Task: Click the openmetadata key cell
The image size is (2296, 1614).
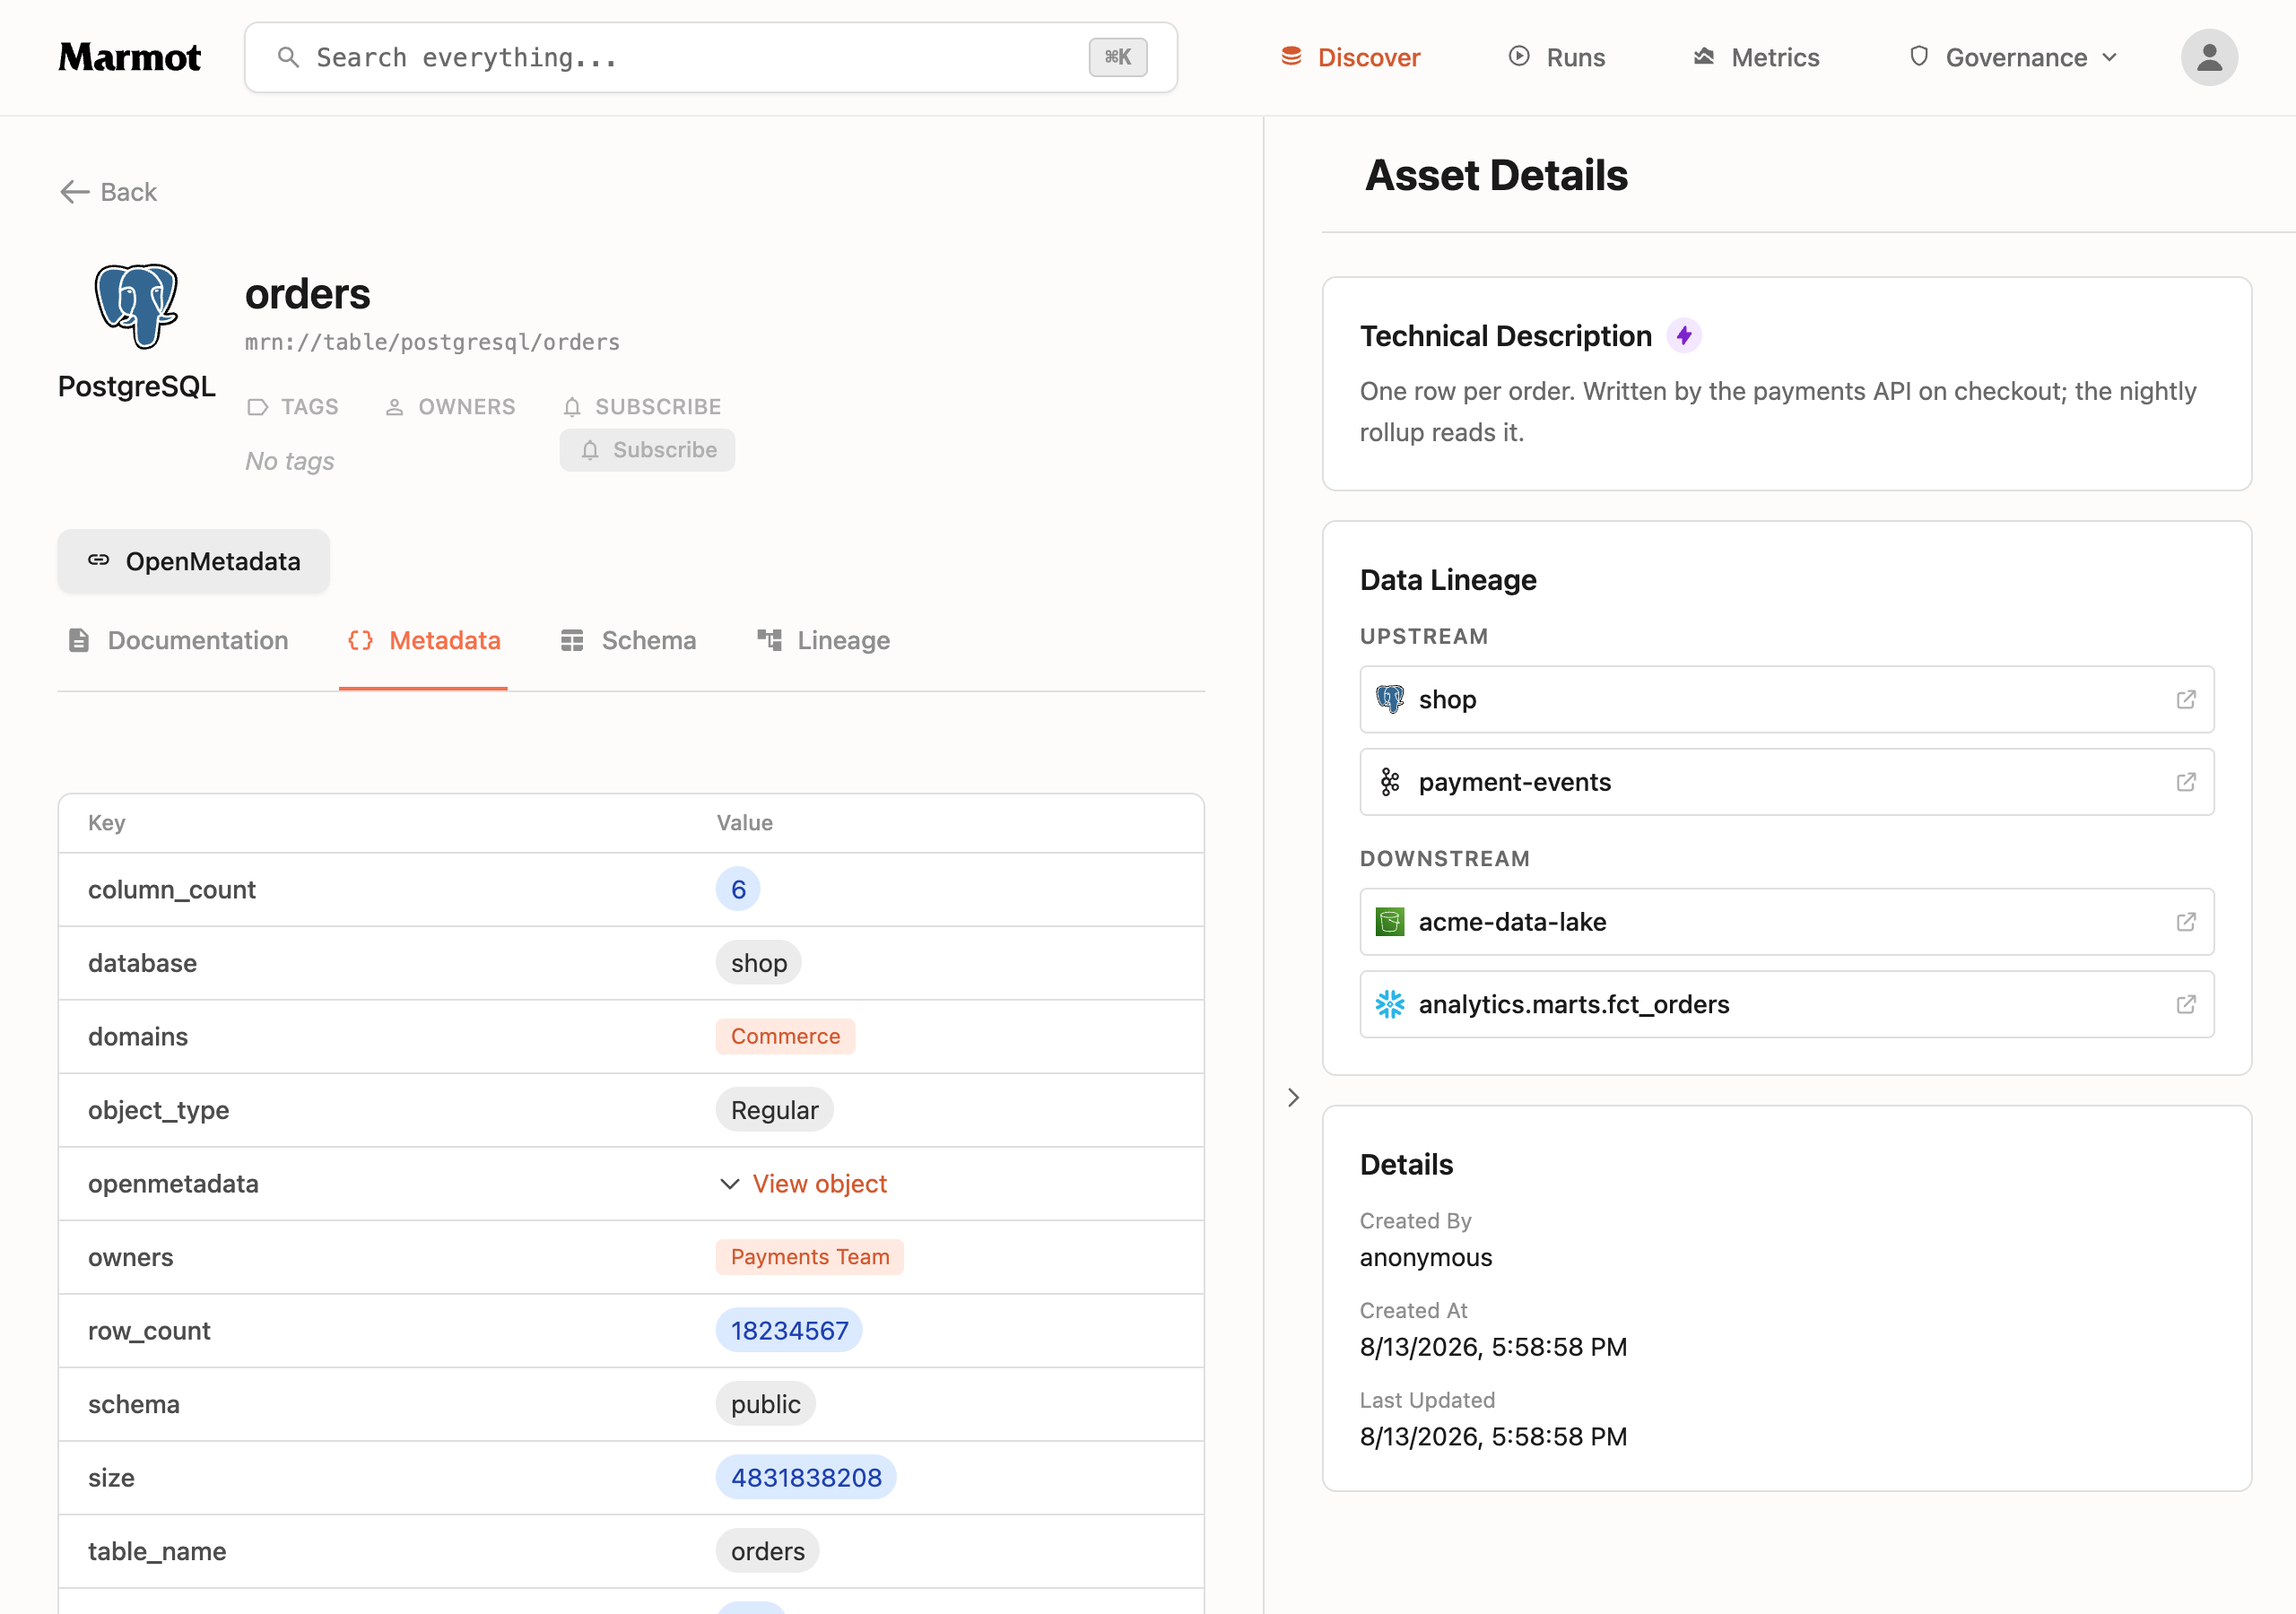Action: (173, 1184)
